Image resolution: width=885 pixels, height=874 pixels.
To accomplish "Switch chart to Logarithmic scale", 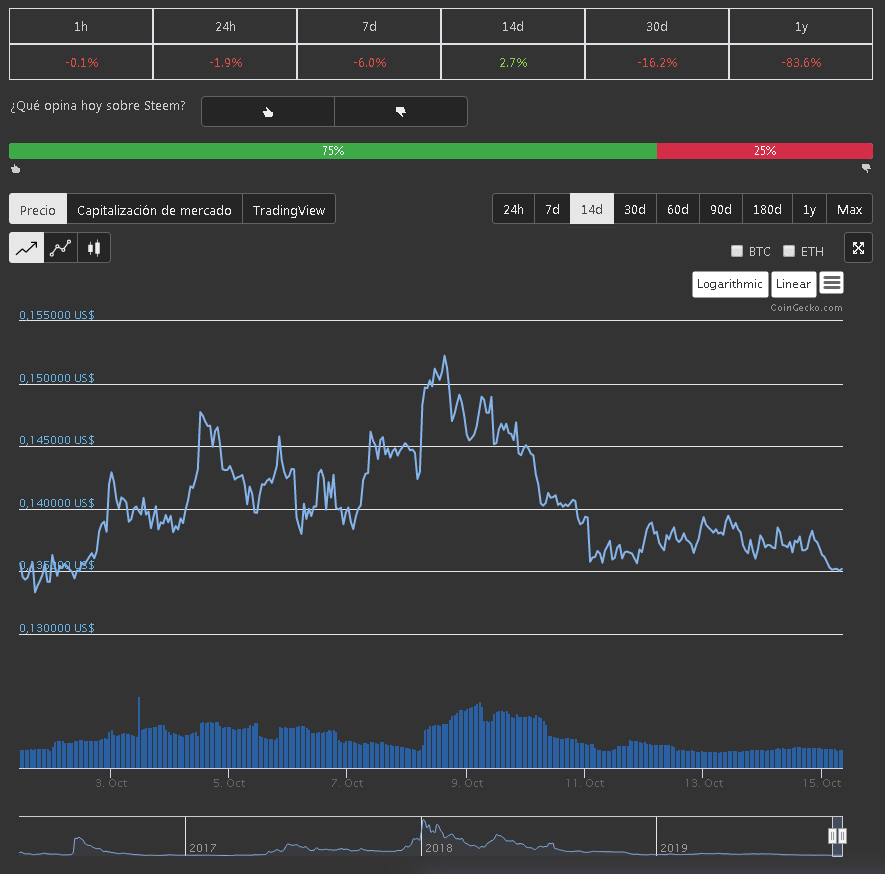I will pos(730,284).
